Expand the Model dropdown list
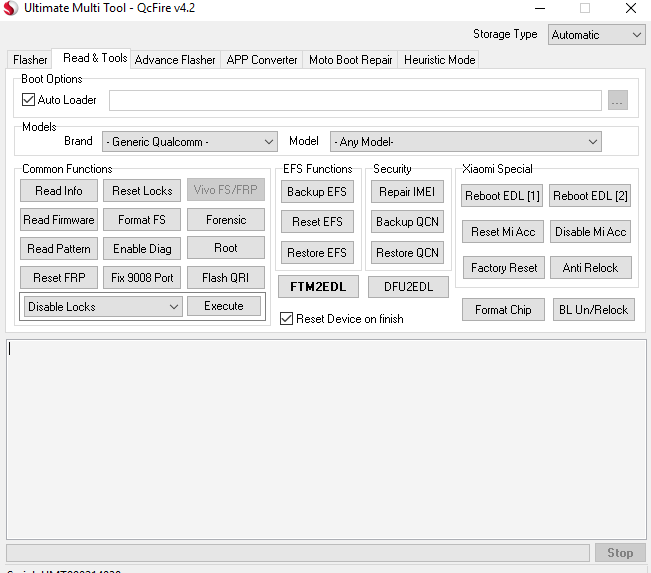The image size is (651, 573). tap(465, 142)
